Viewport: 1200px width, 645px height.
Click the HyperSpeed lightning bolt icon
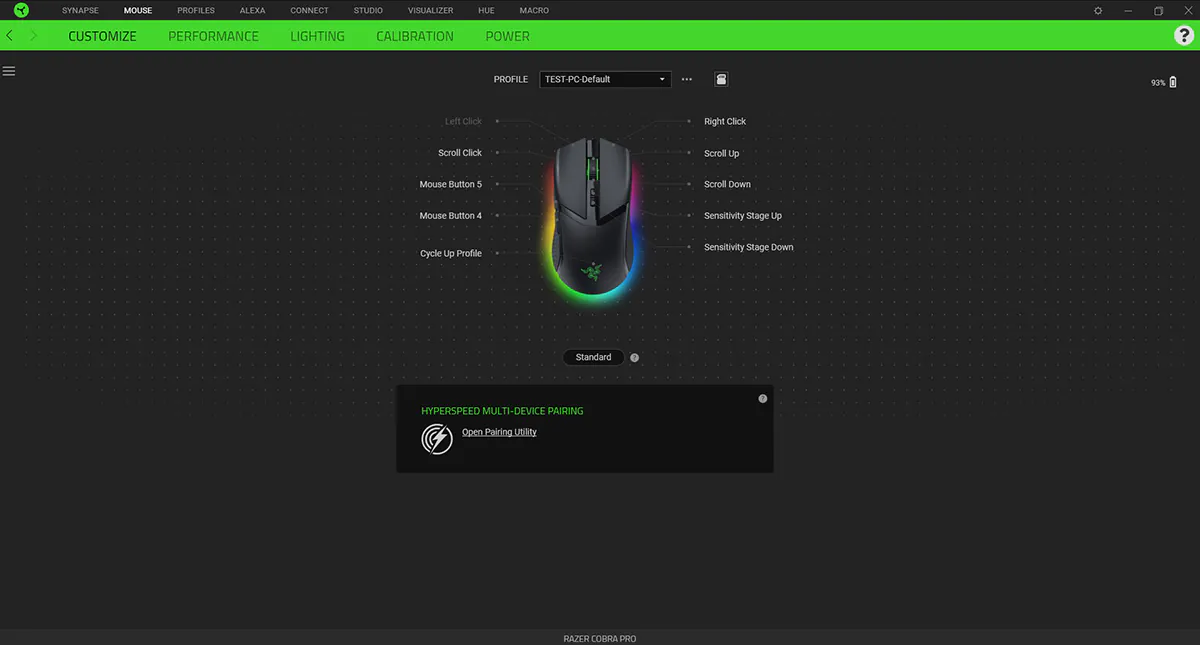pyautogui.click(x=437, y=438)
